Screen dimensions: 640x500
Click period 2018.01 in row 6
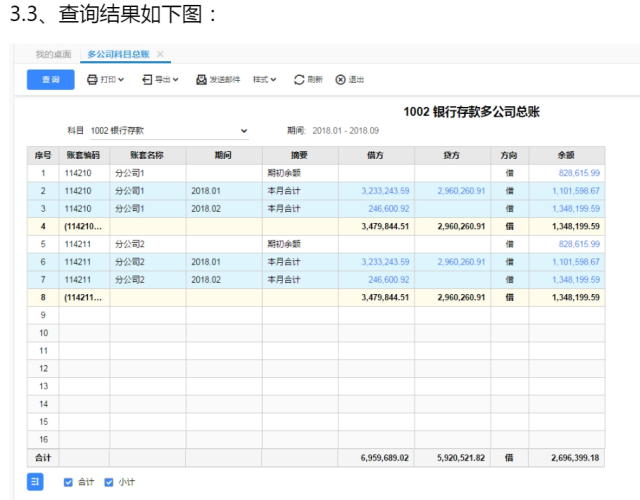206,262
